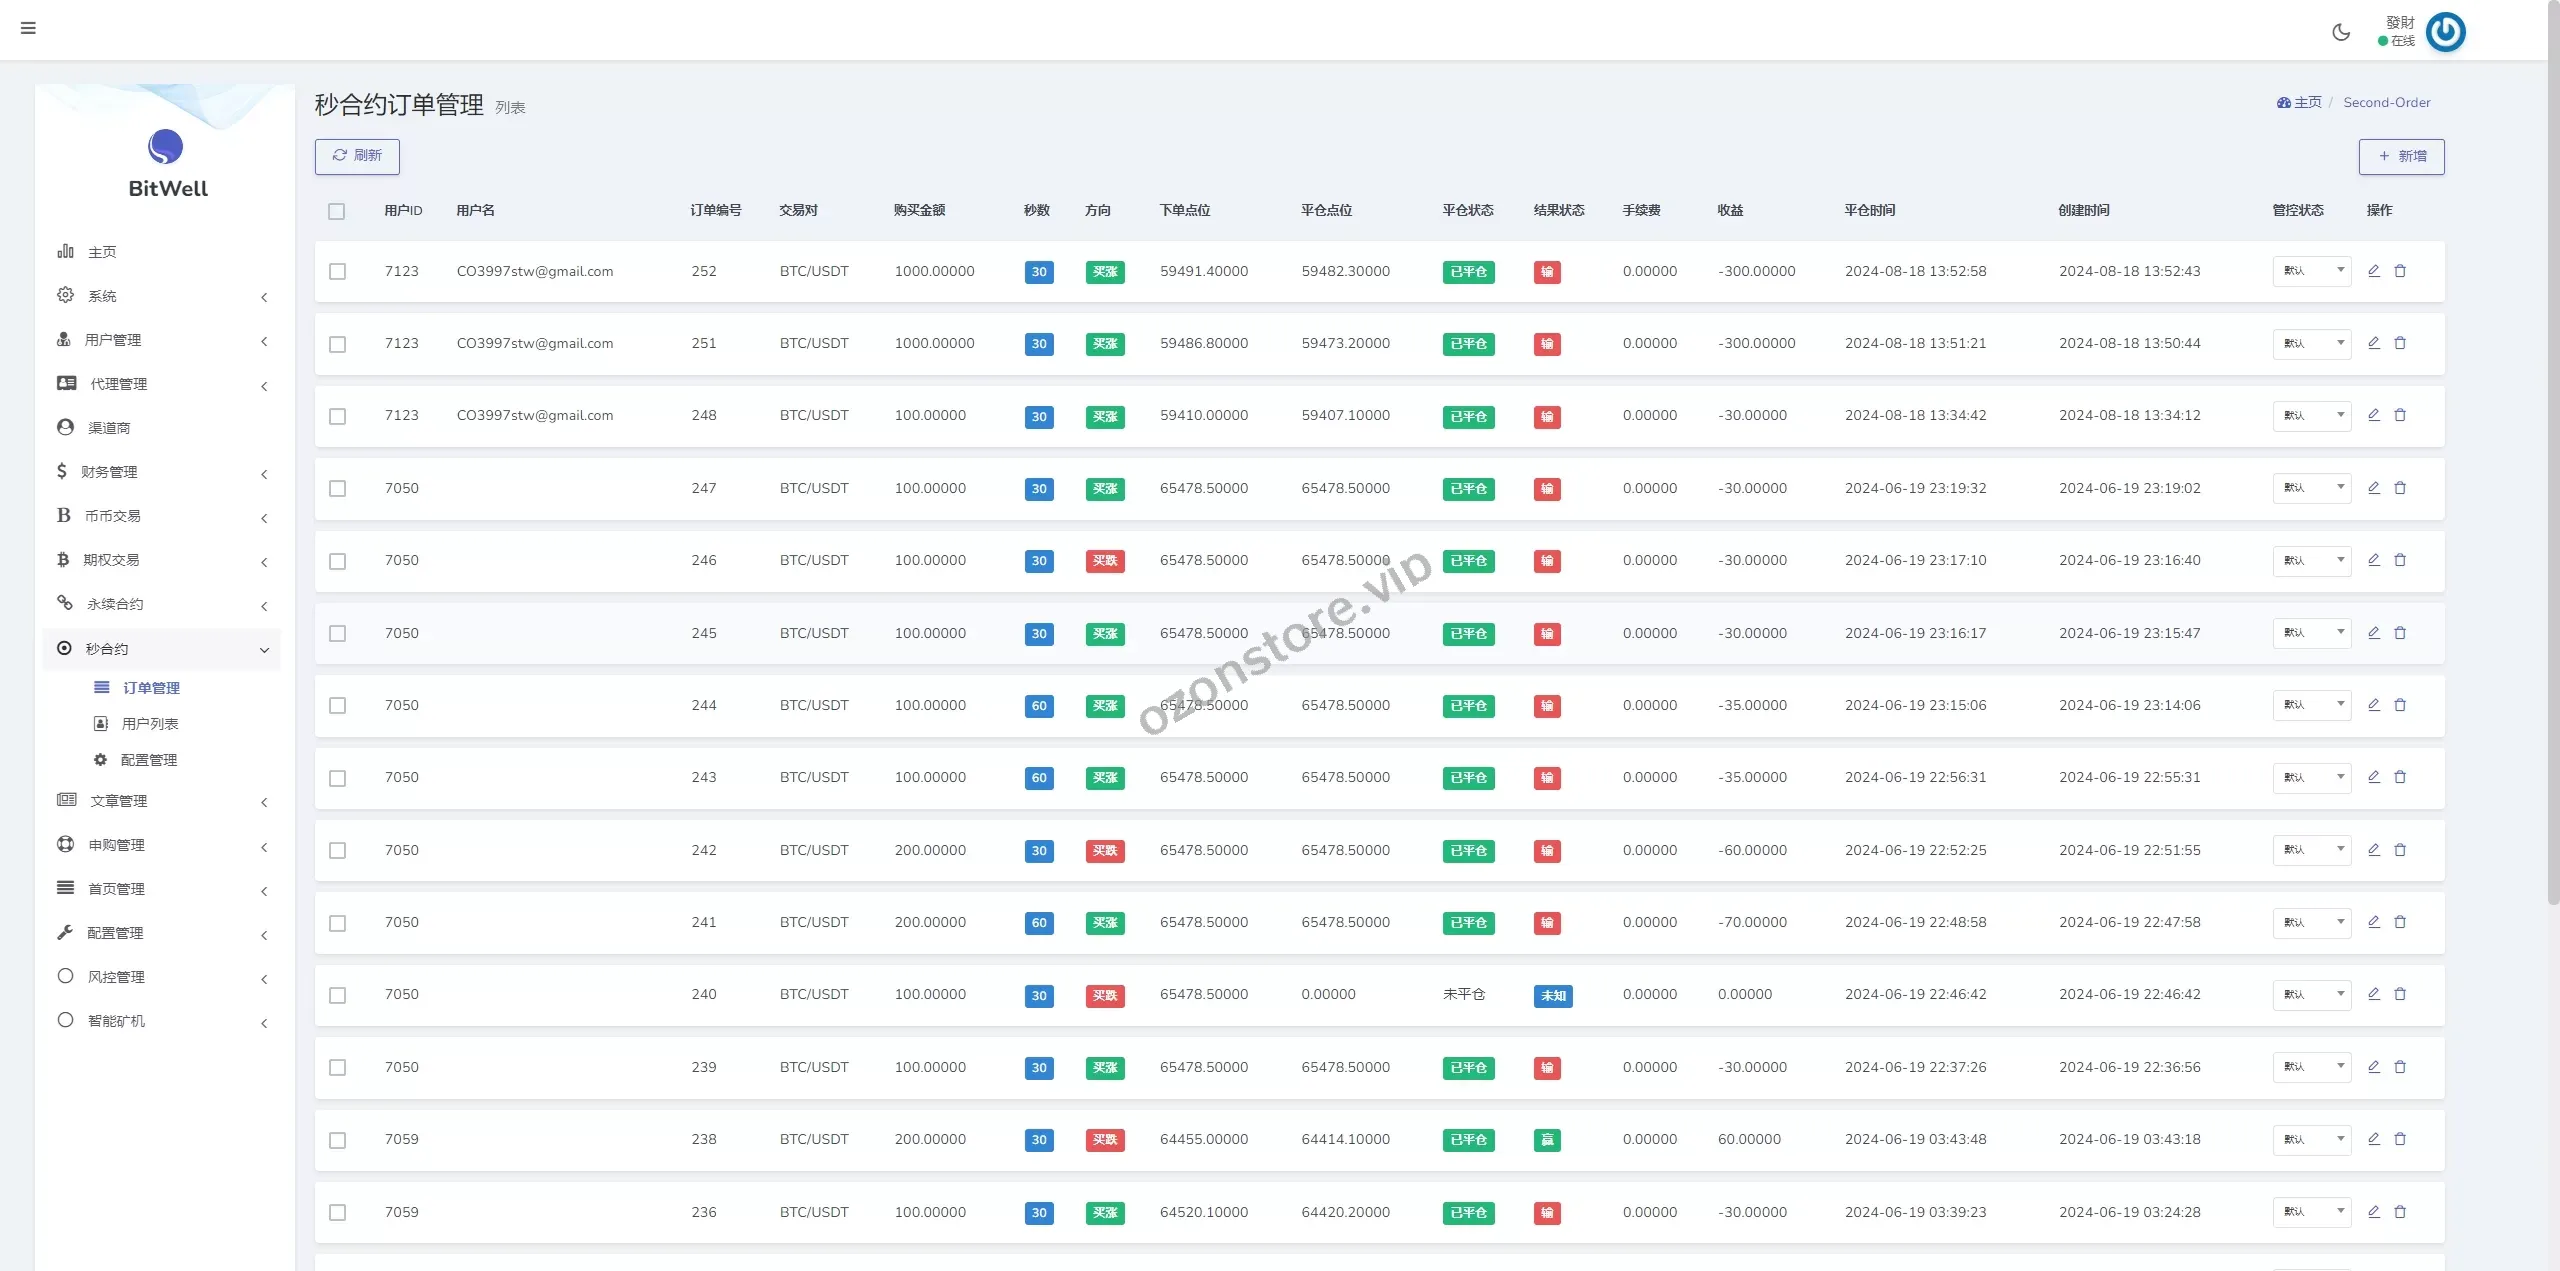Select checkbox for order 244 row
This screenshot has height=1271, width=2560.
pos(338,706)
